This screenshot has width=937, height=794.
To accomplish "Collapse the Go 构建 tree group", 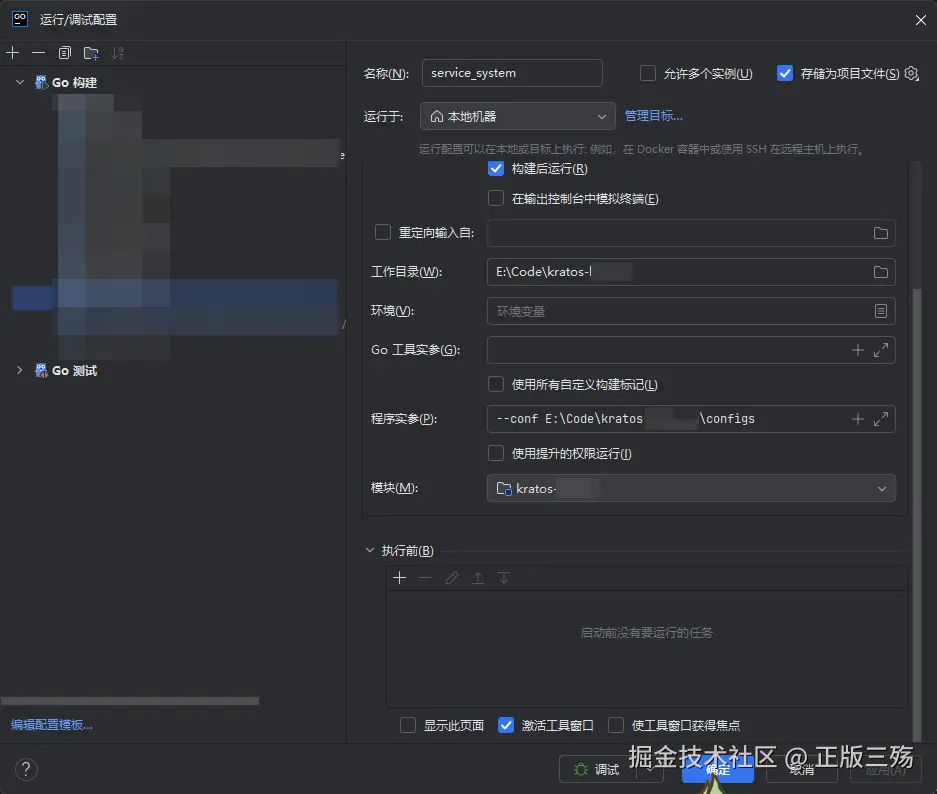I will tap(22, 81).
